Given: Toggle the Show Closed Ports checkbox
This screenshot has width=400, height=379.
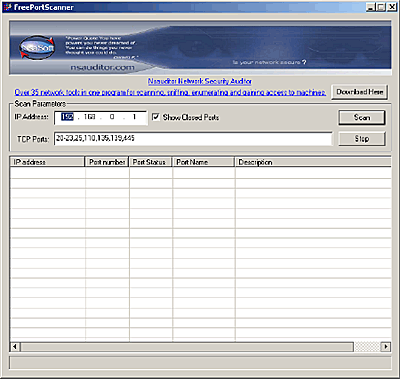Looking at the screenshot, I should (156, 117).
